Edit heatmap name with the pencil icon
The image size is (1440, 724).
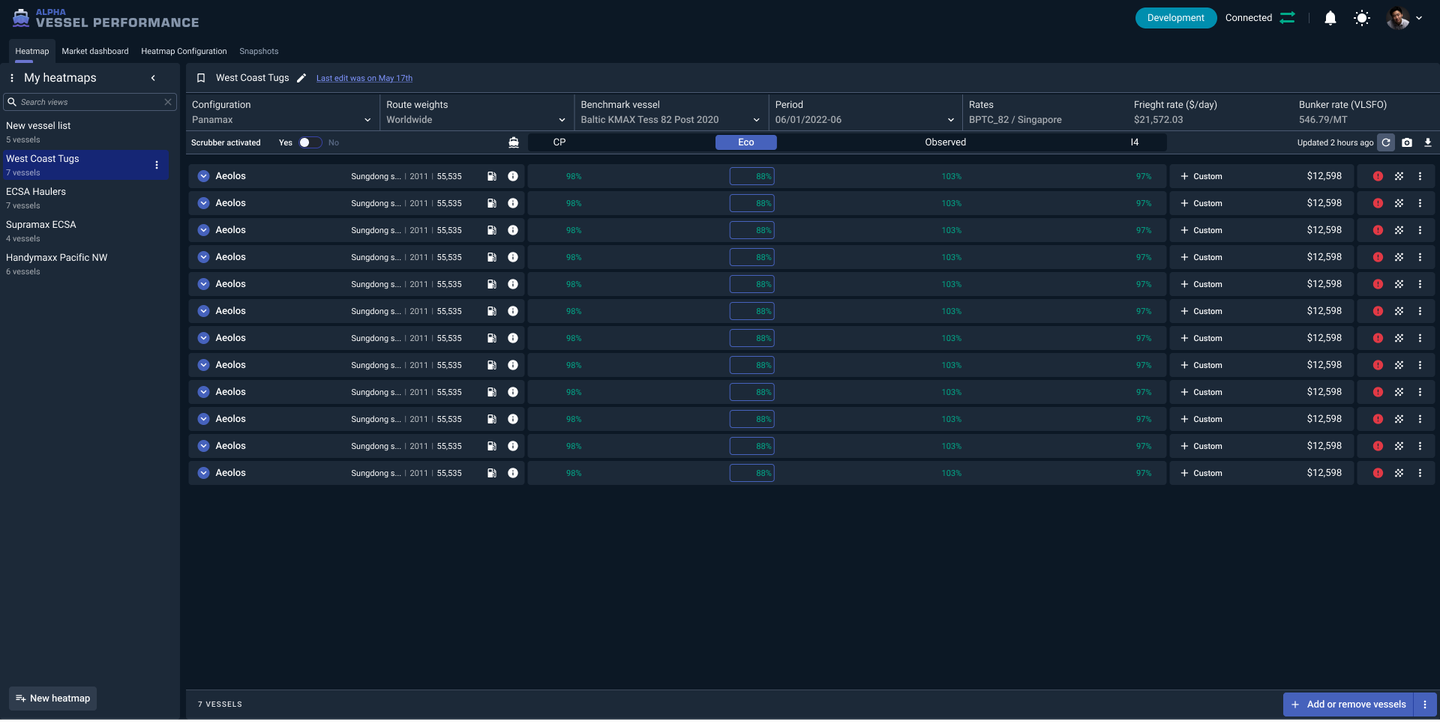click(x=301, y=78)
